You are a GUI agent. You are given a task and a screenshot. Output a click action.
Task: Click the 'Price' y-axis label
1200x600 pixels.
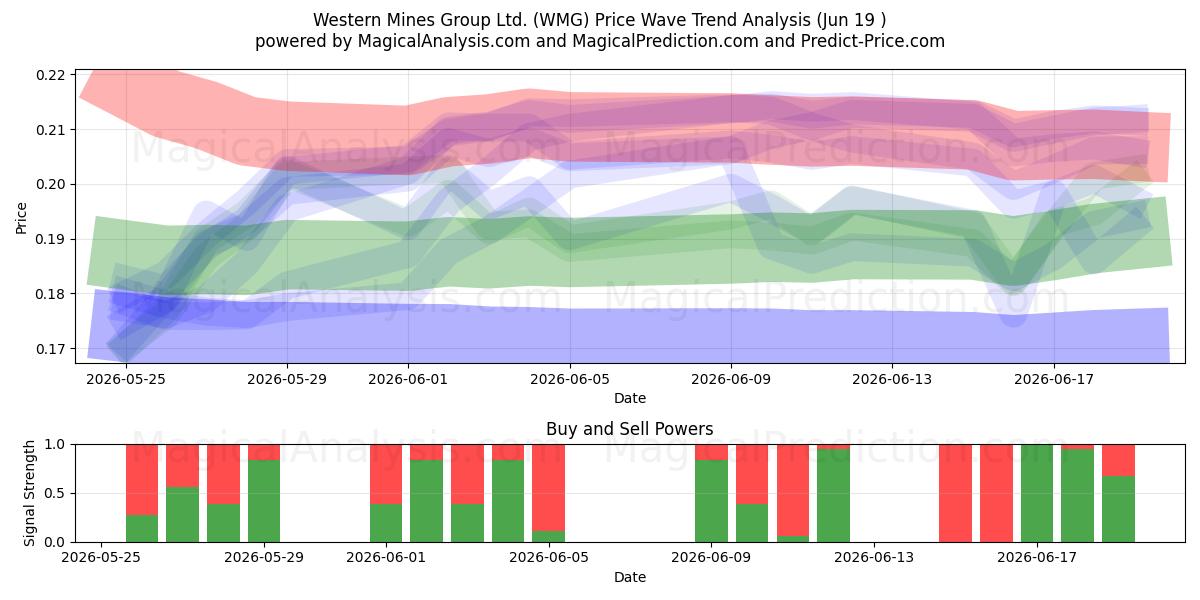22,216
